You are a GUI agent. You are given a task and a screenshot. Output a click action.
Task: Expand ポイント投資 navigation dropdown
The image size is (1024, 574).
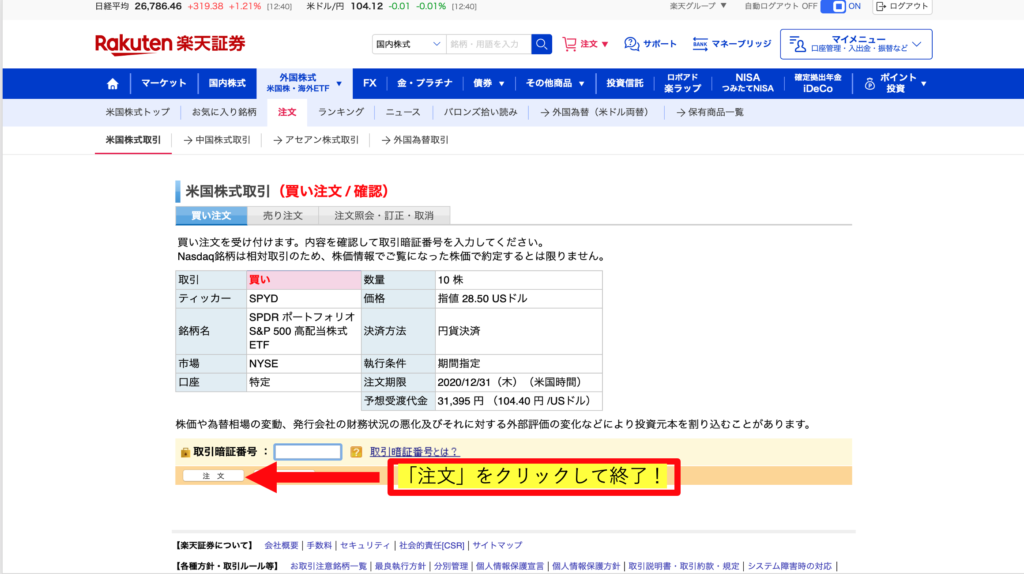click(x=895, y=83)
